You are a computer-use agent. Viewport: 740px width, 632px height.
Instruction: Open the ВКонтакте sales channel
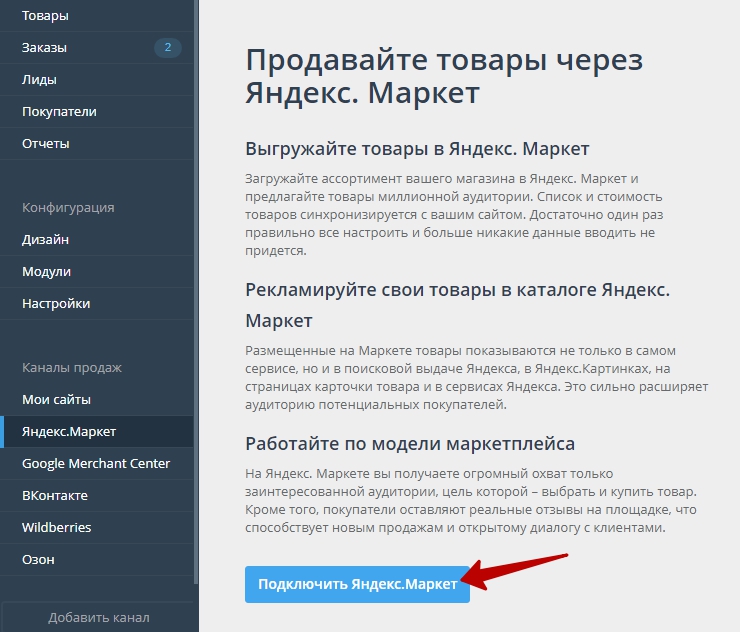click(96, 496)
